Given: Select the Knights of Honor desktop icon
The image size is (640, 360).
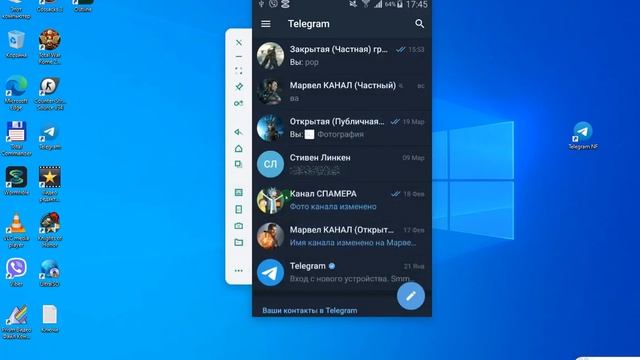Looking at the screenshot, I should coord(50,230).
